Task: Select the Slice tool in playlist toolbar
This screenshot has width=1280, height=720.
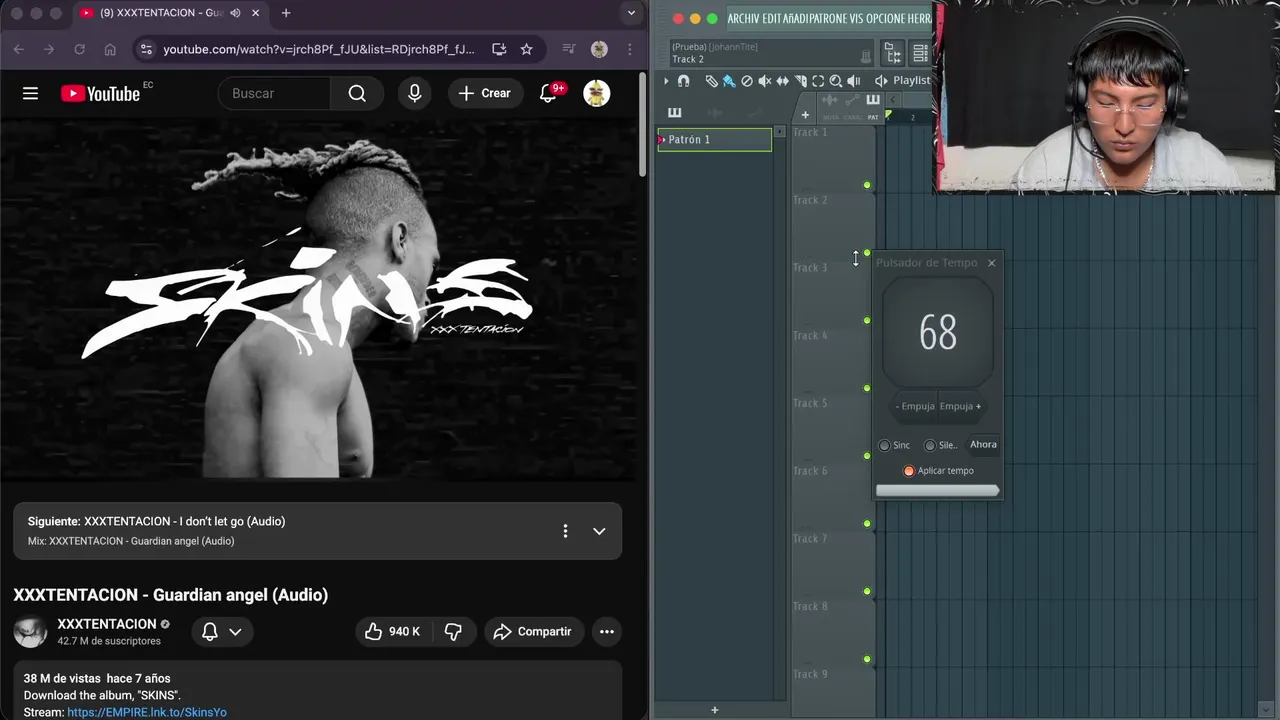Action: [801, 81]
